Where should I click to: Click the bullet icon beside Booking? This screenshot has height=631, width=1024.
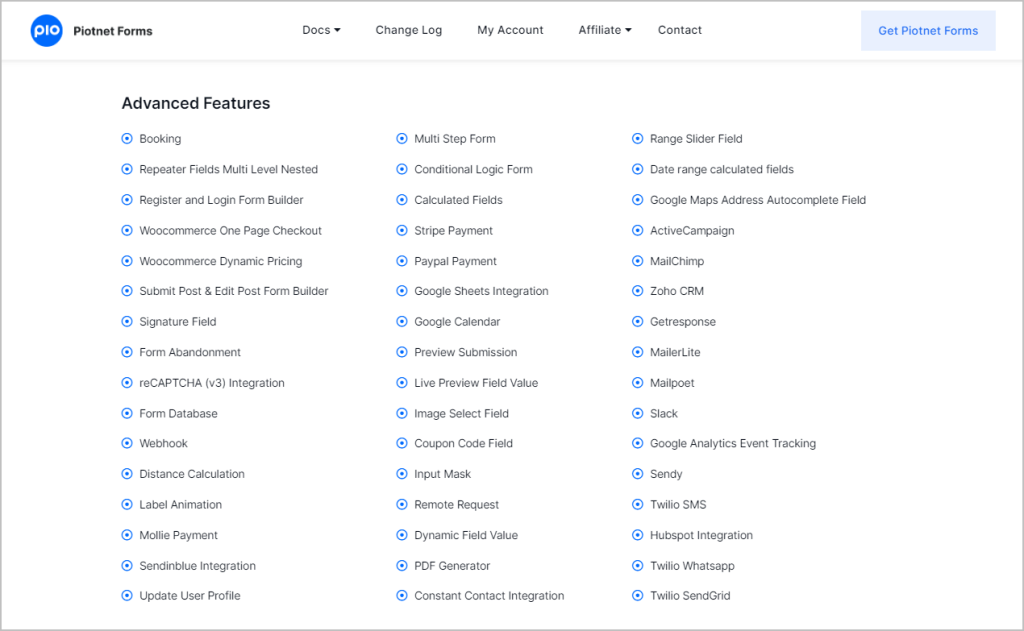tap(127, 138)
